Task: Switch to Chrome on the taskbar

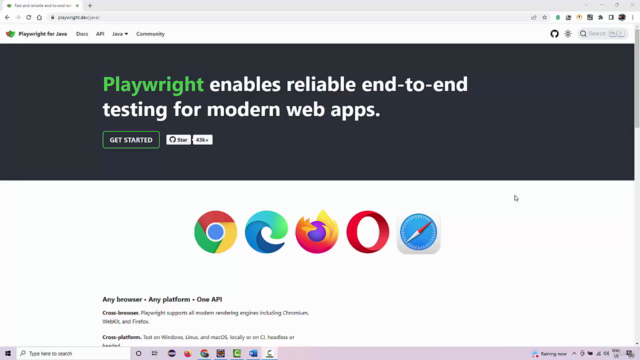Action: 204,353
